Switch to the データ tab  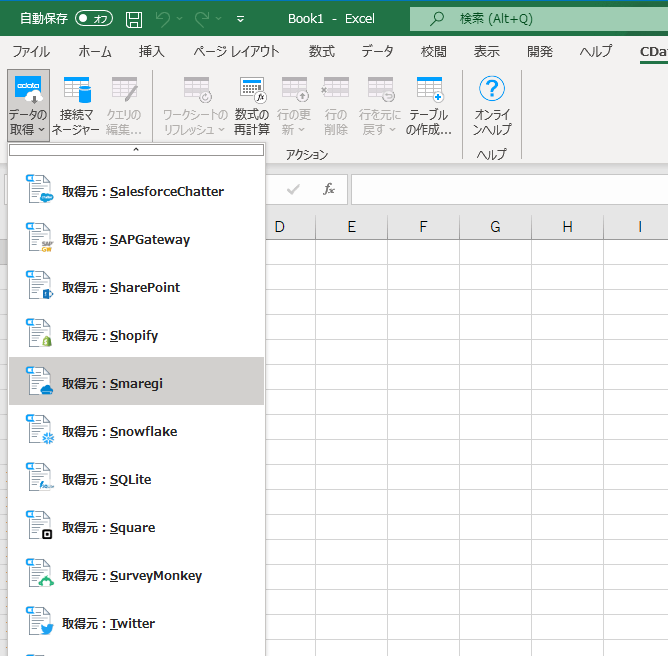point(377,52)
